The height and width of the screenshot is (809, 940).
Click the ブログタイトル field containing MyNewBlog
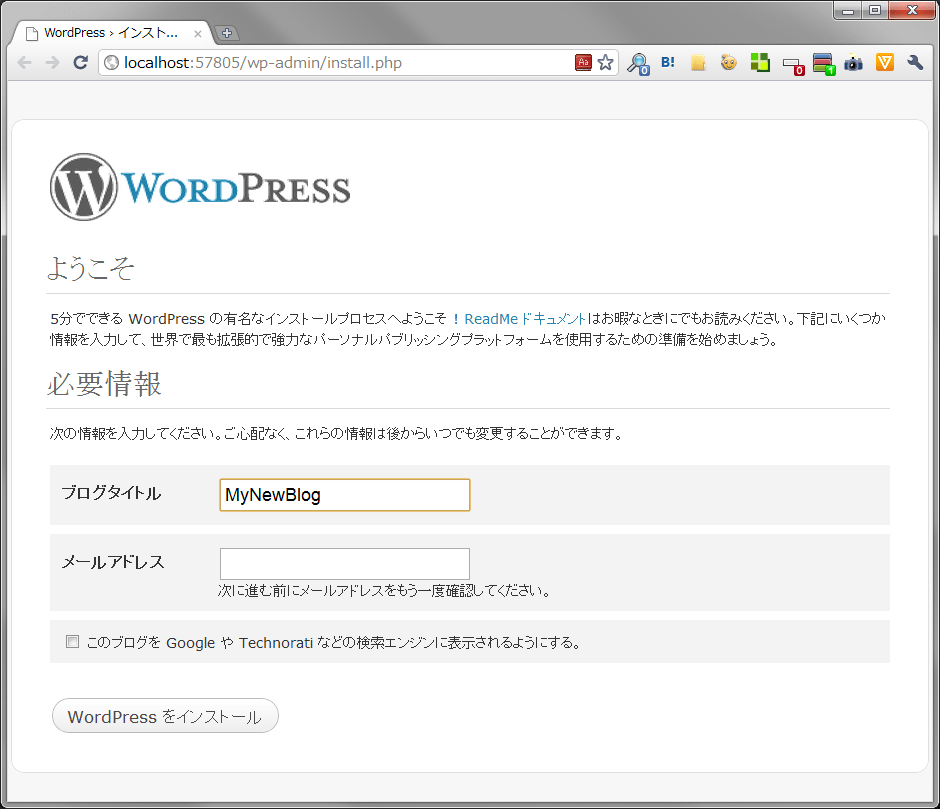pos(345,495)
